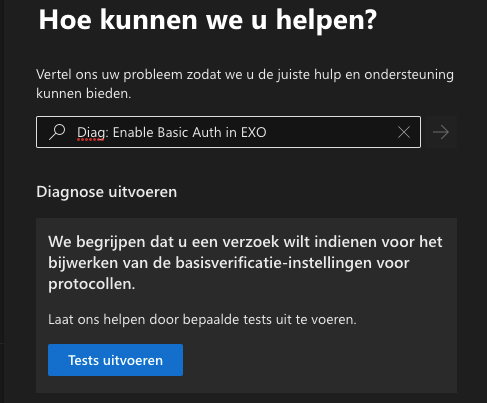Click the misspelled word 'Diag' in search
This screenshot has width=487, height=403.
click(91, 133)
